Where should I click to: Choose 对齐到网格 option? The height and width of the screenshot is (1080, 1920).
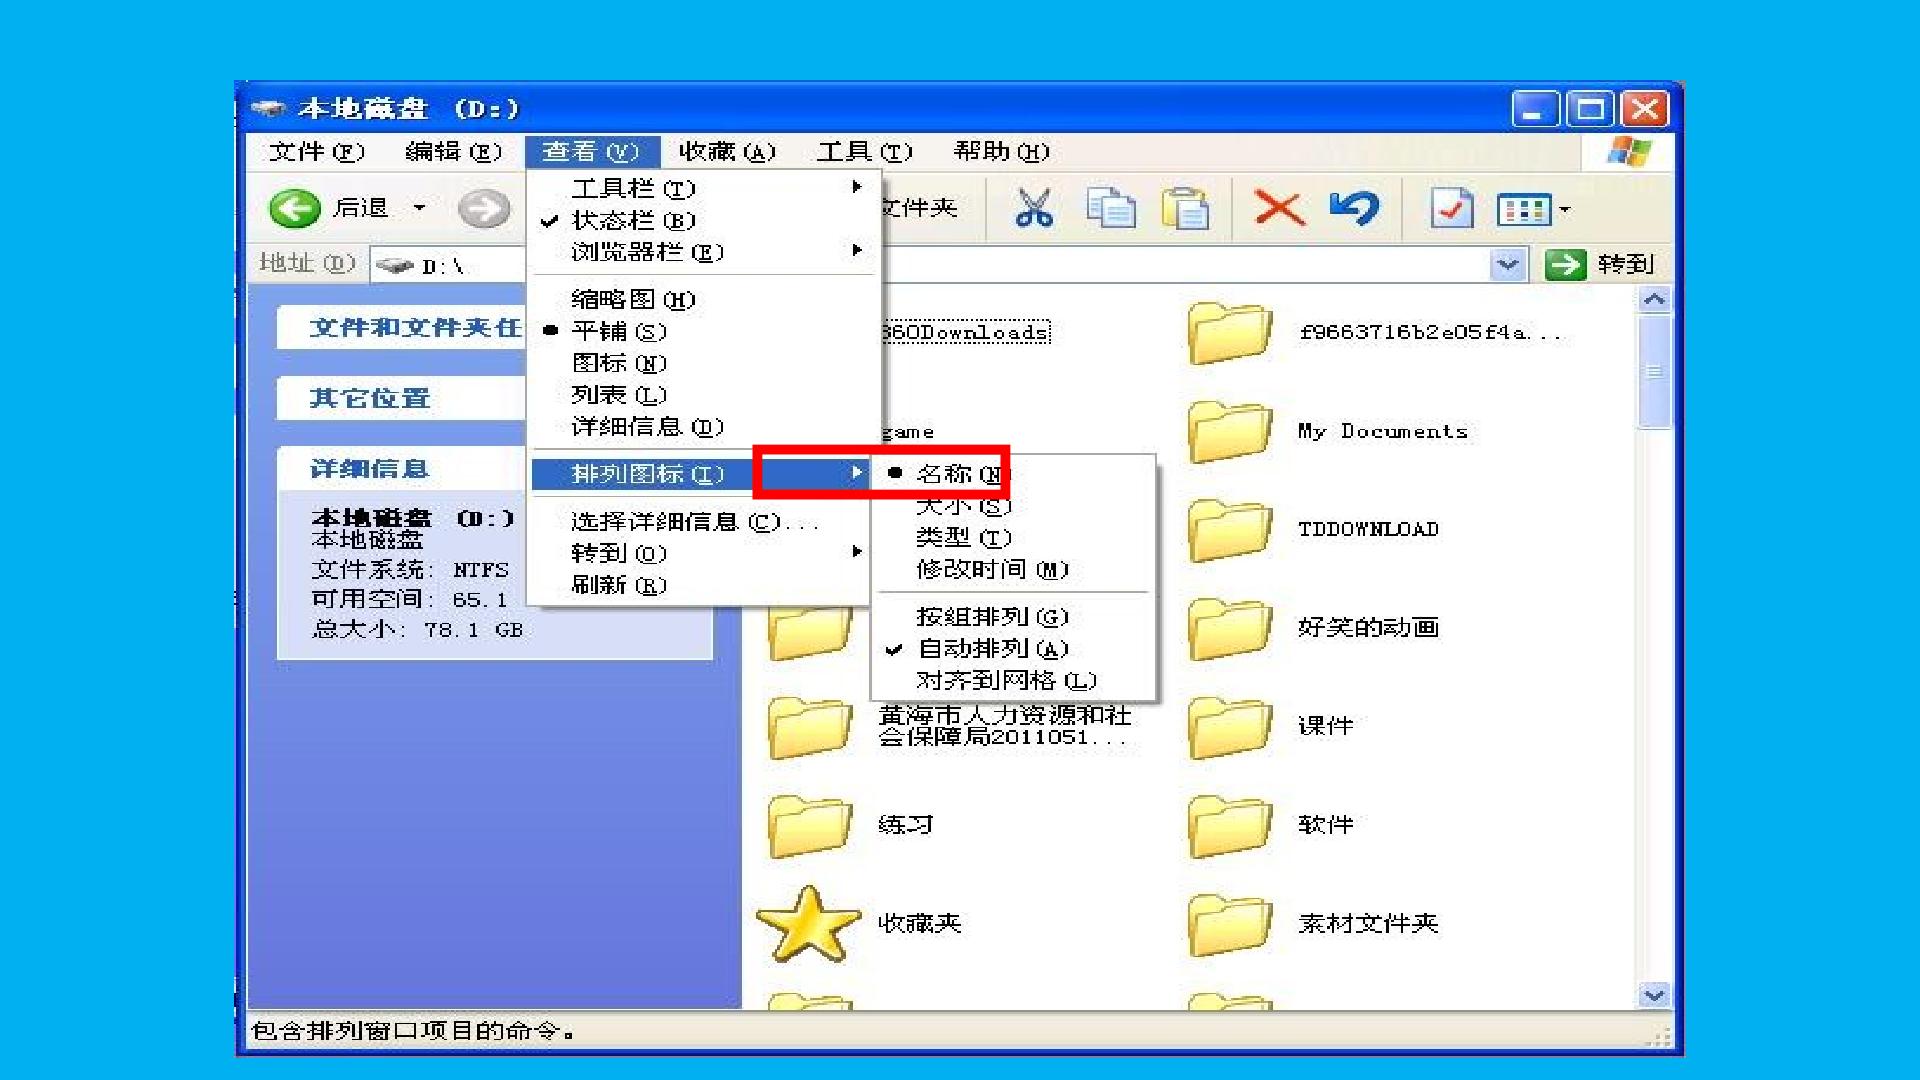click(x=1014, y=681)
